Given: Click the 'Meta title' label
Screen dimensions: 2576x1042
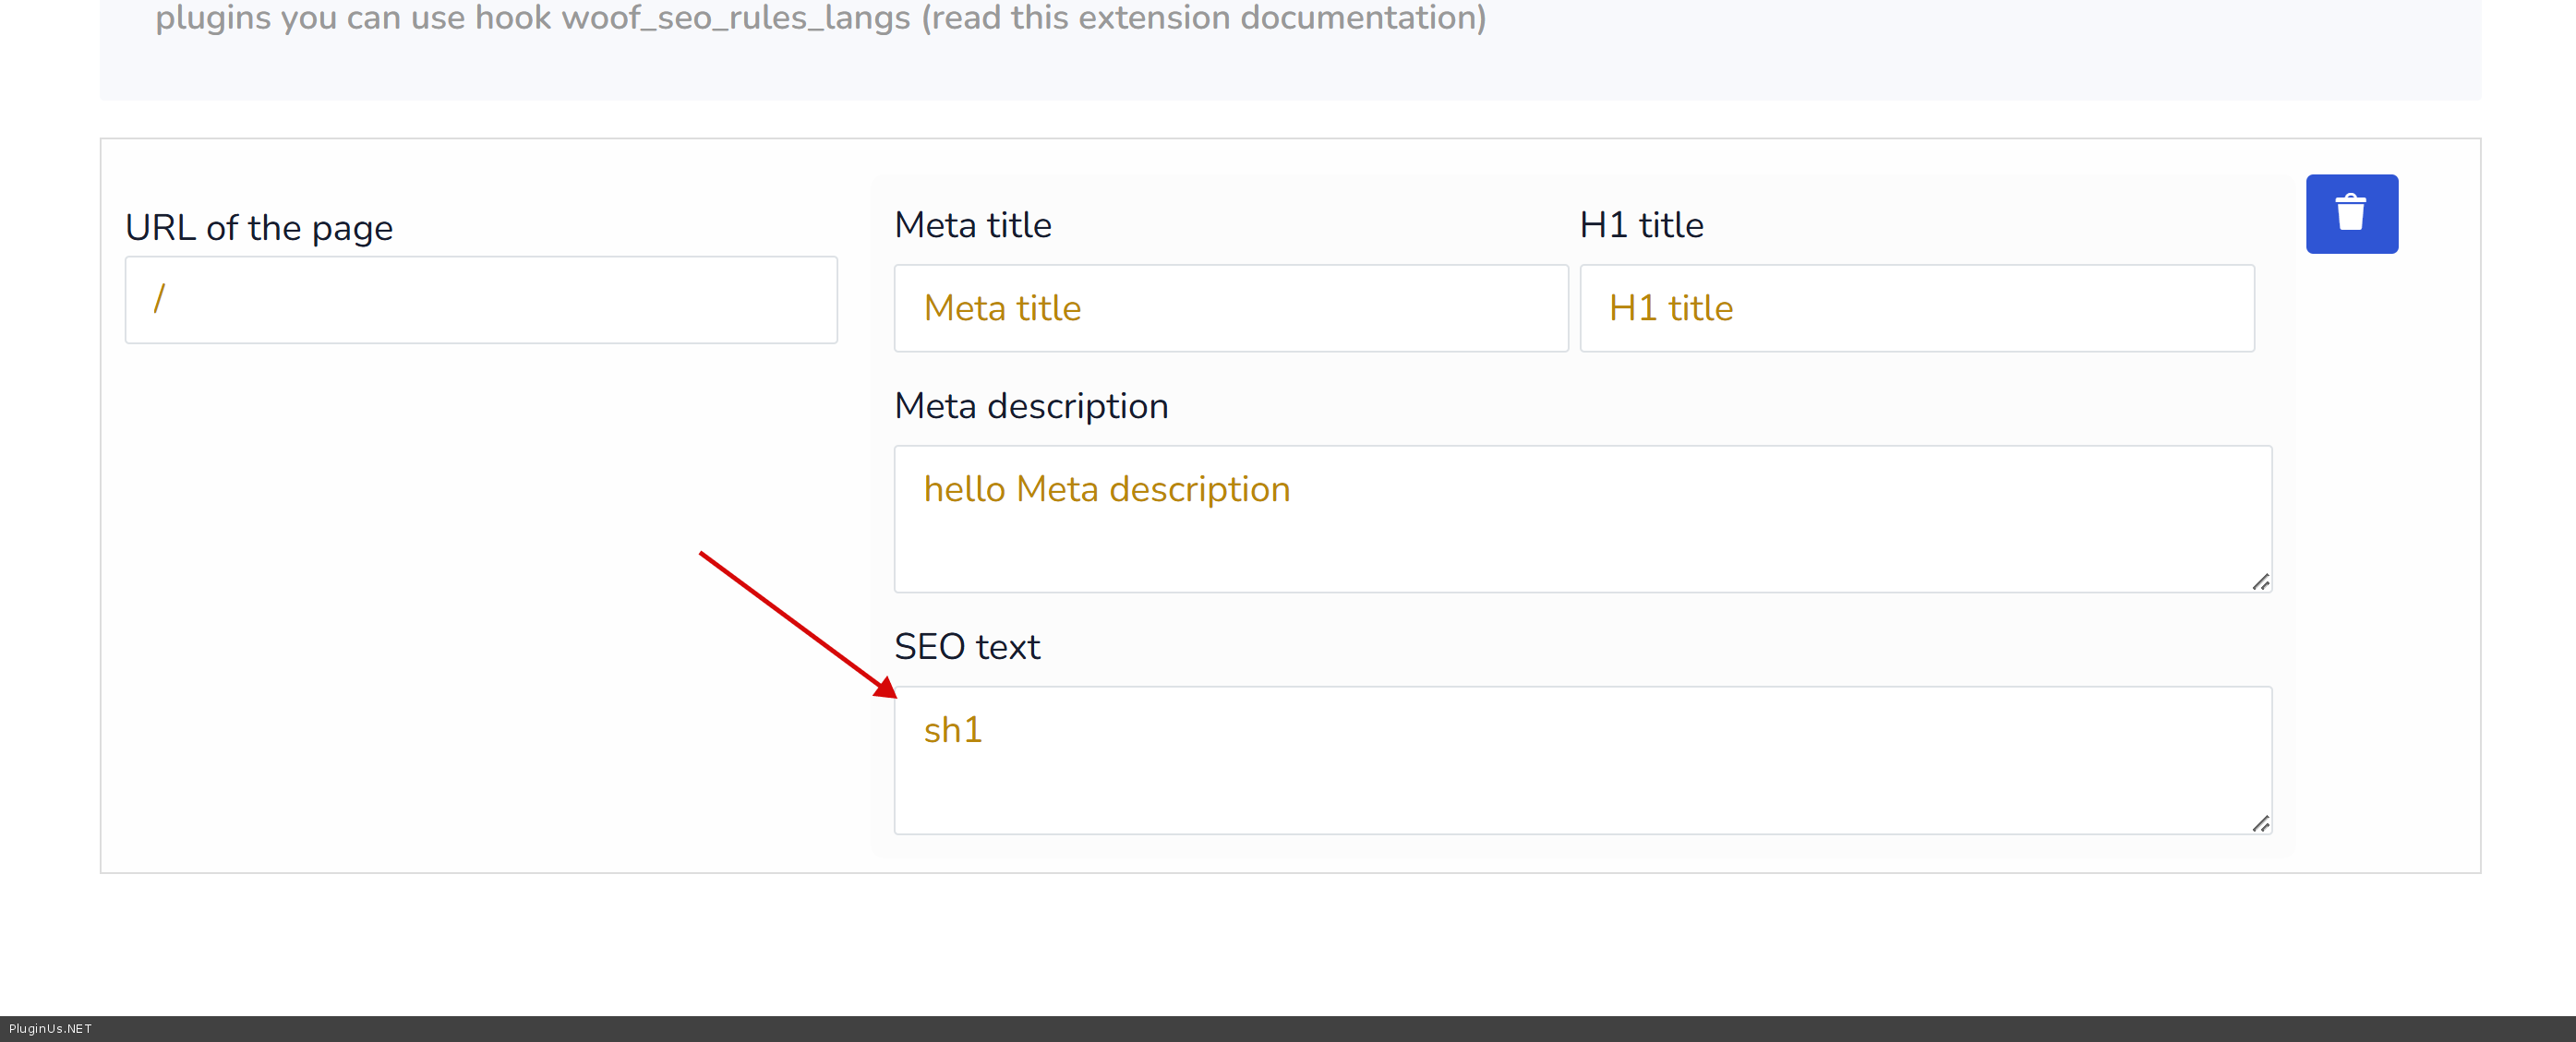Looking at the screenshot, I should pos(972,225).
